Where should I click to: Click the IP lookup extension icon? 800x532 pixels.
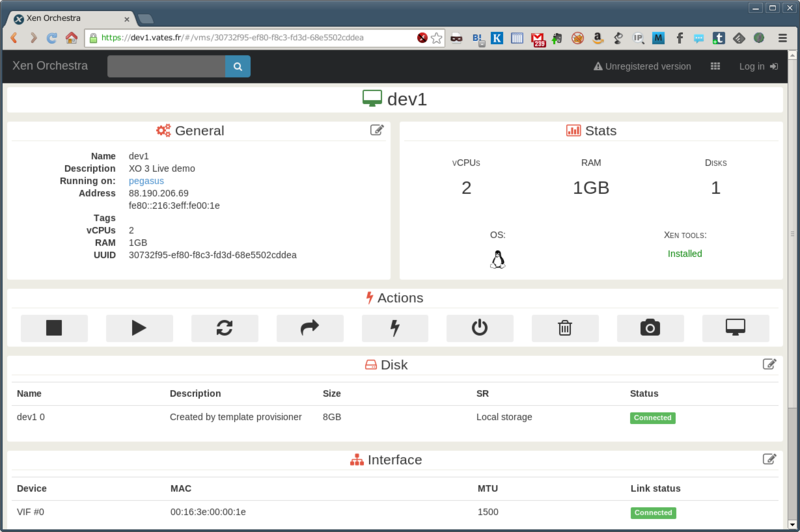tap(638, 38)
